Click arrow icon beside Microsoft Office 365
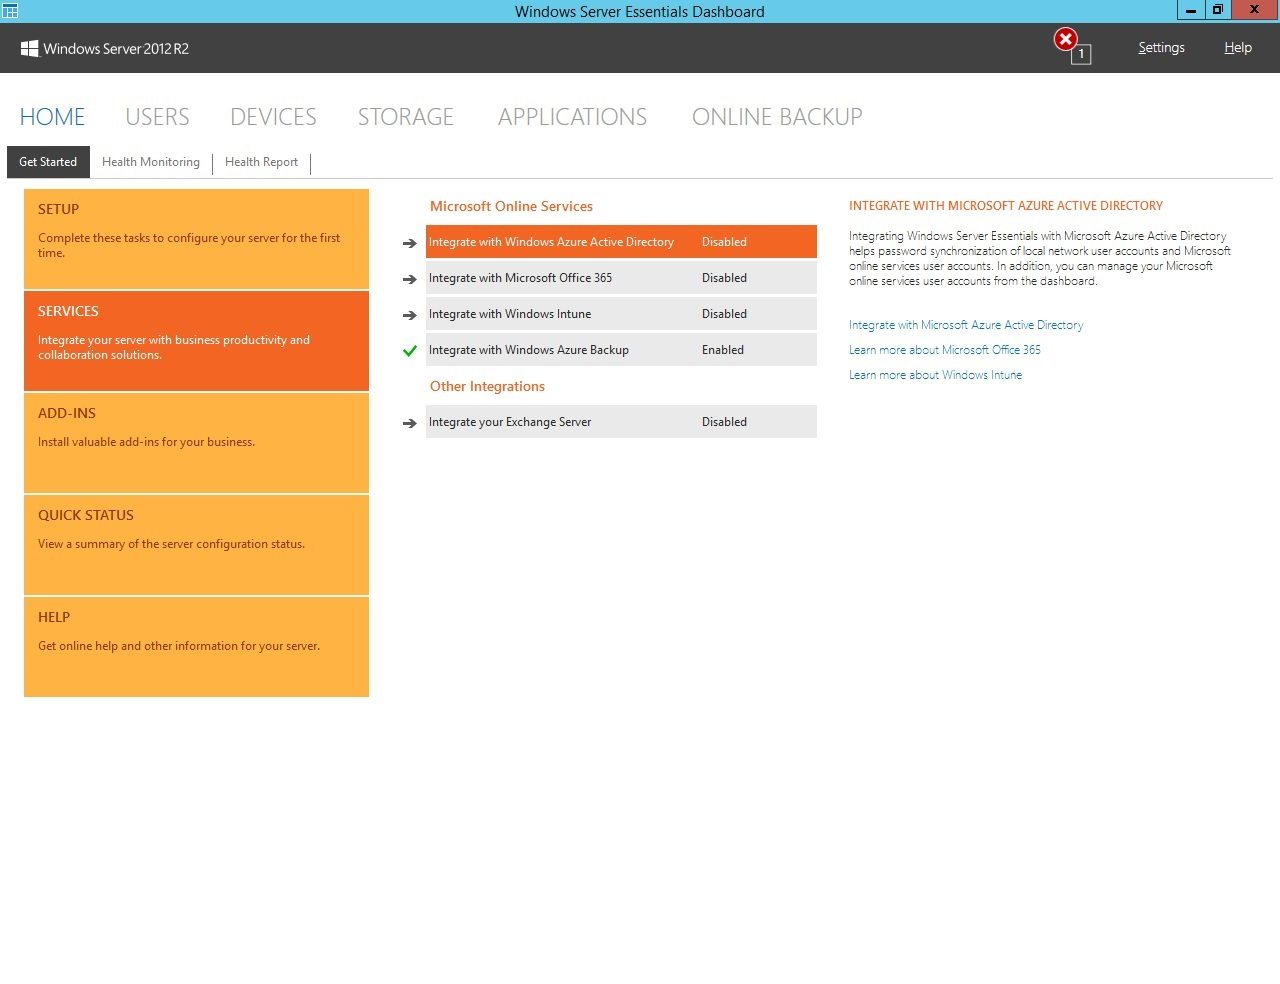This screenshot has height=984, width=1280. 409,279
